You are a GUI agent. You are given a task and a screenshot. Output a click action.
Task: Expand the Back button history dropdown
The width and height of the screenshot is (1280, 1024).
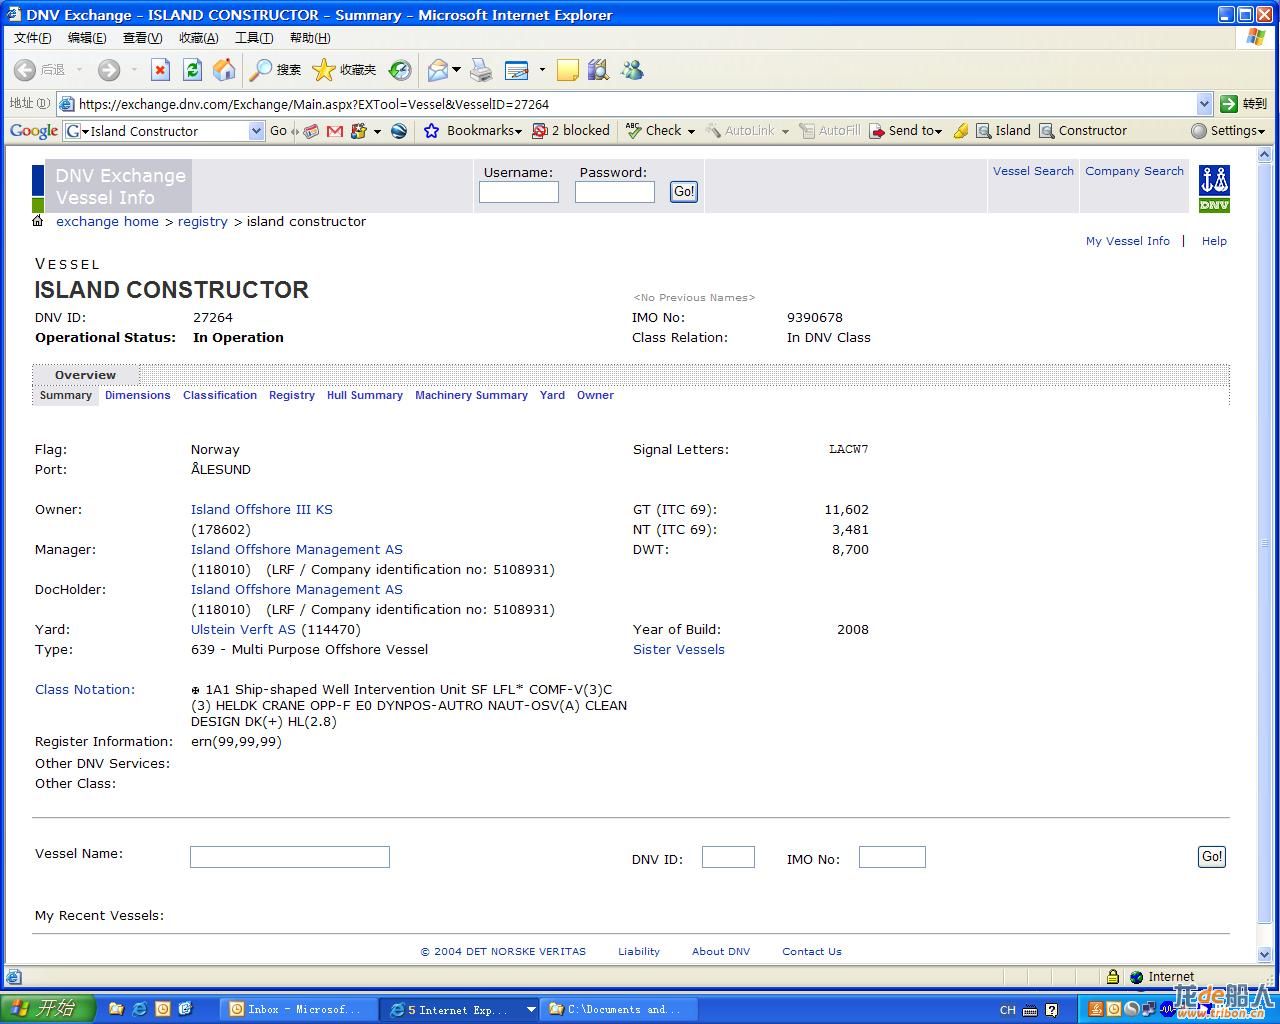79,70
